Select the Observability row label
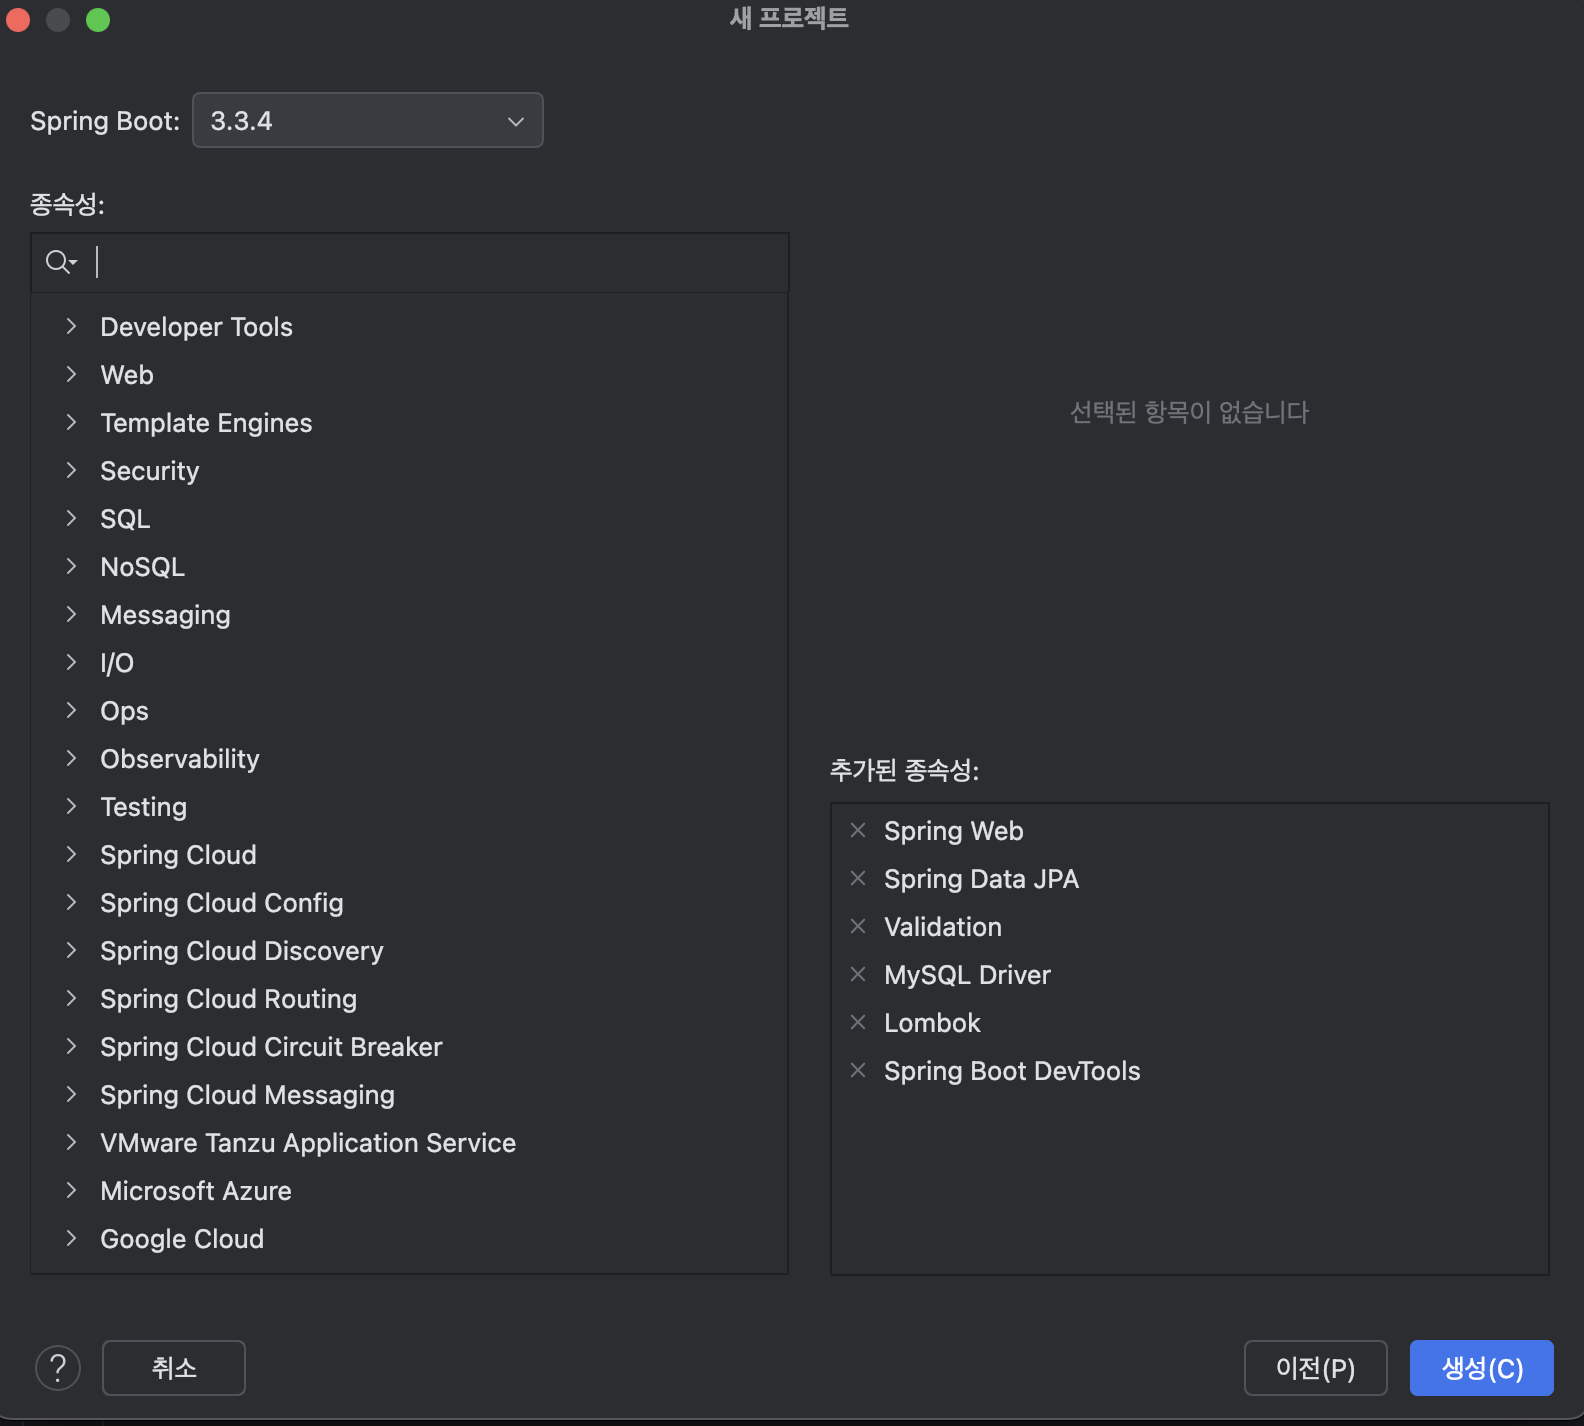The width and height of the screenshot is (1584, 1426). [x=180, y=759]
